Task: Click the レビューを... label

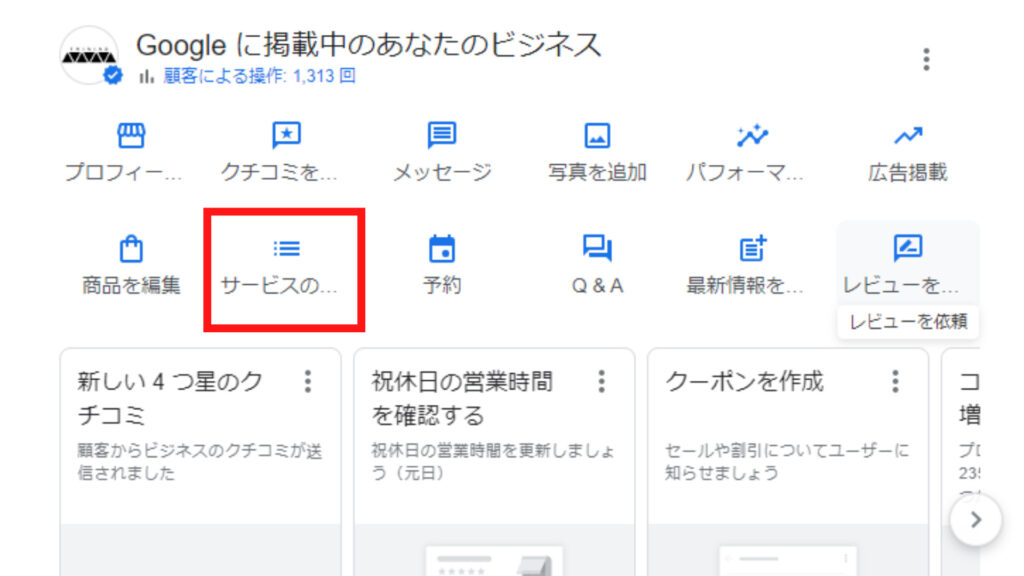Action: [x=901, y=285]
